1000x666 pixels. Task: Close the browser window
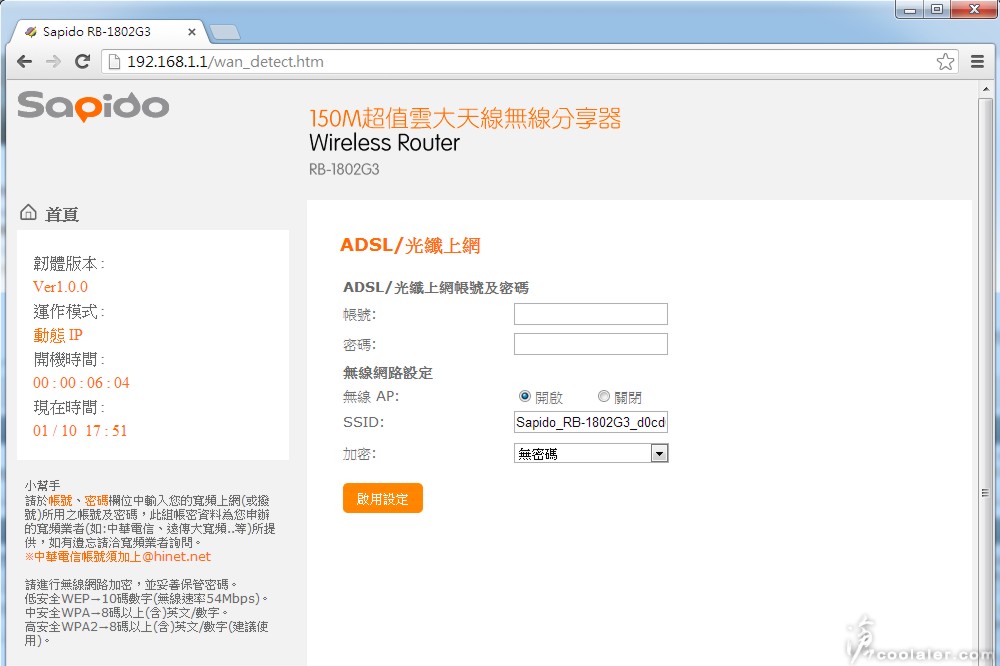point(974,10)
